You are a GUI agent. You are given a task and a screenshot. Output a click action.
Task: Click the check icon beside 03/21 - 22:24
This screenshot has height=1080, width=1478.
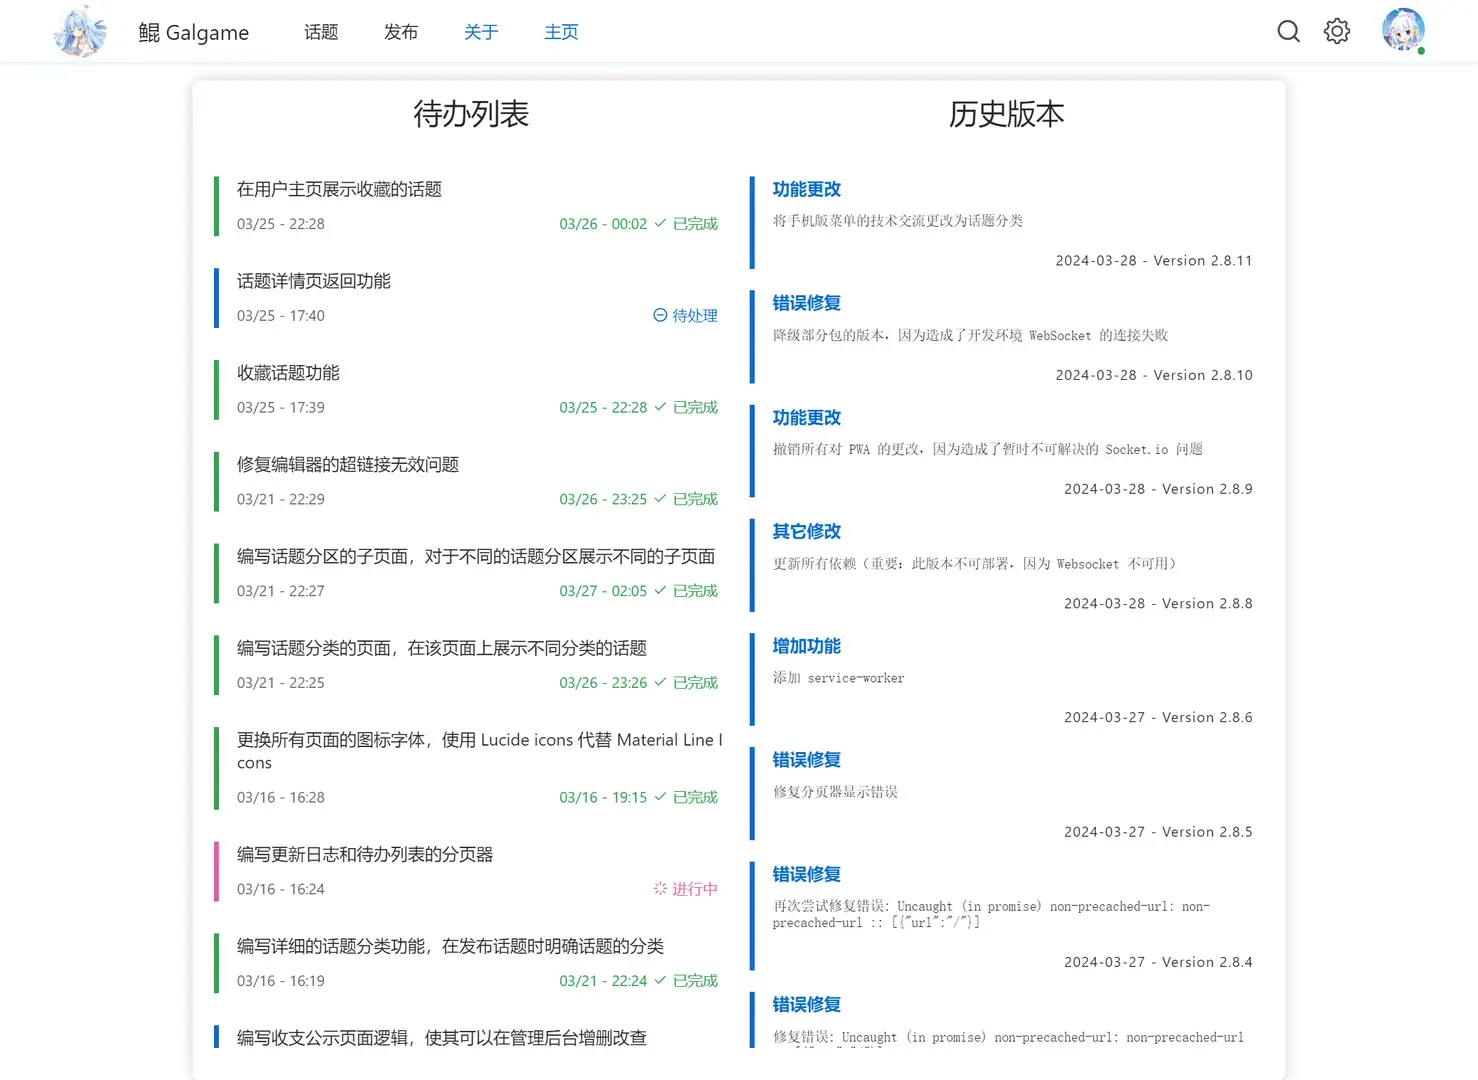pyautogui.click(x=660, y=981)
